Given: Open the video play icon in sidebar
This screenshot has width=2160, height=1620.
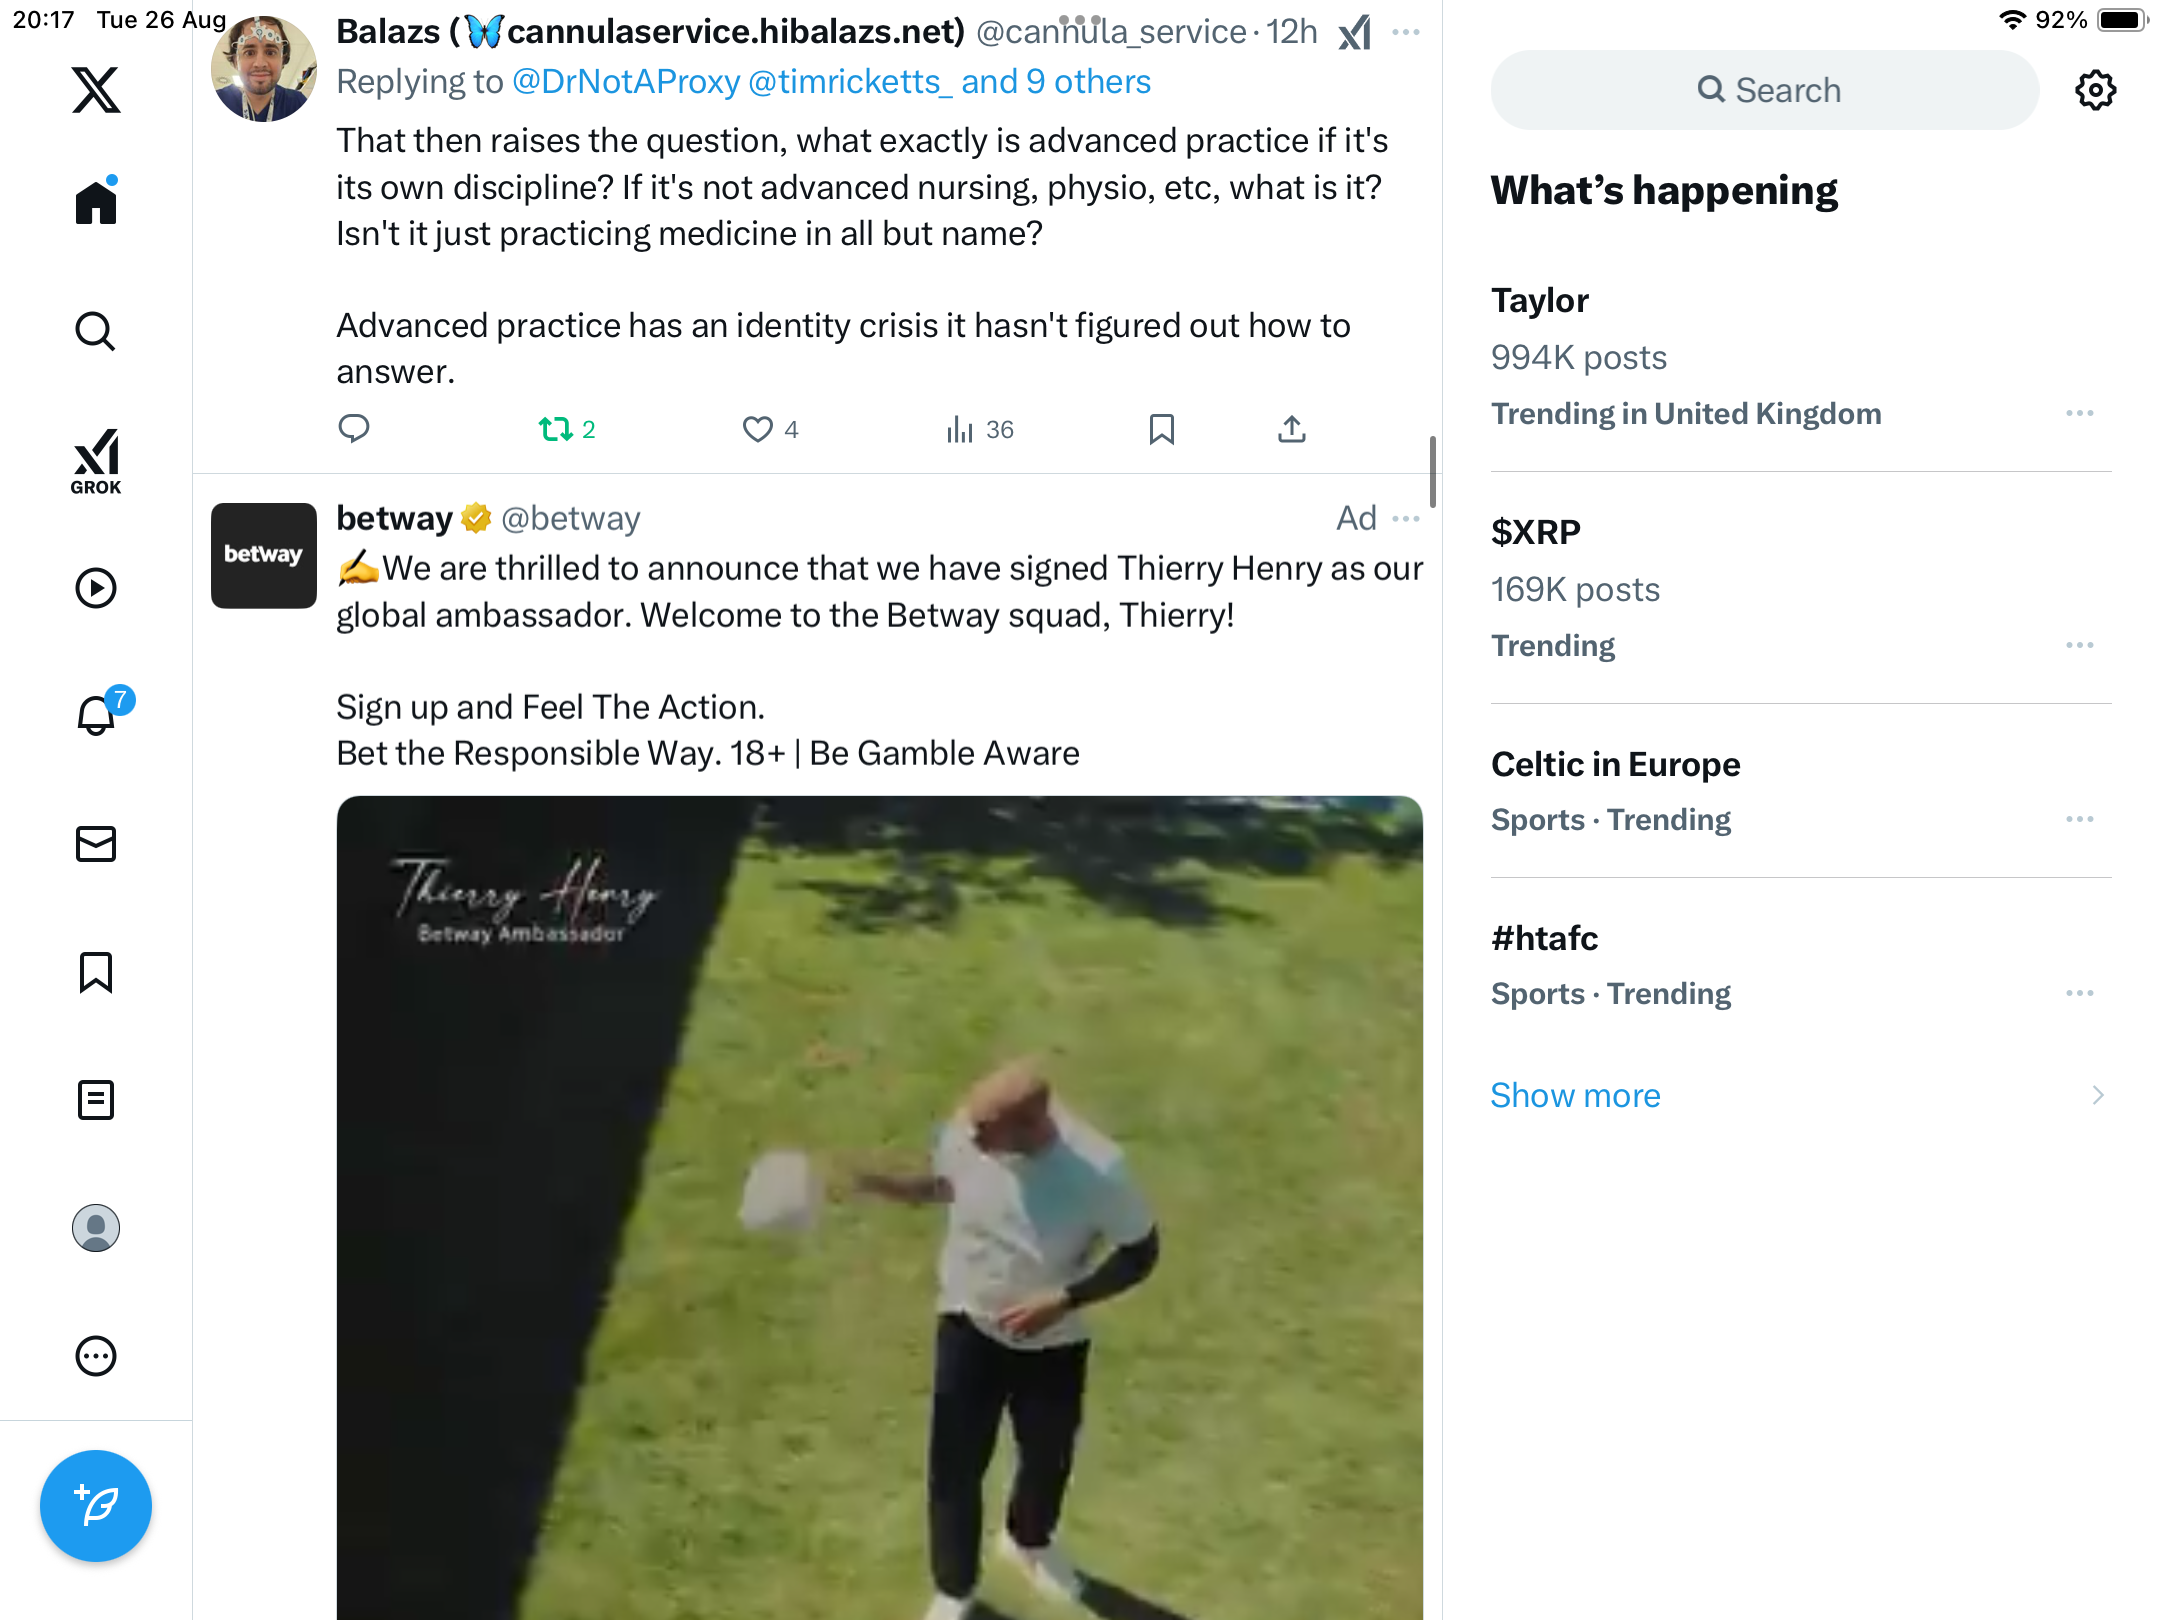Looking at the screenshot, I should 96,588.
